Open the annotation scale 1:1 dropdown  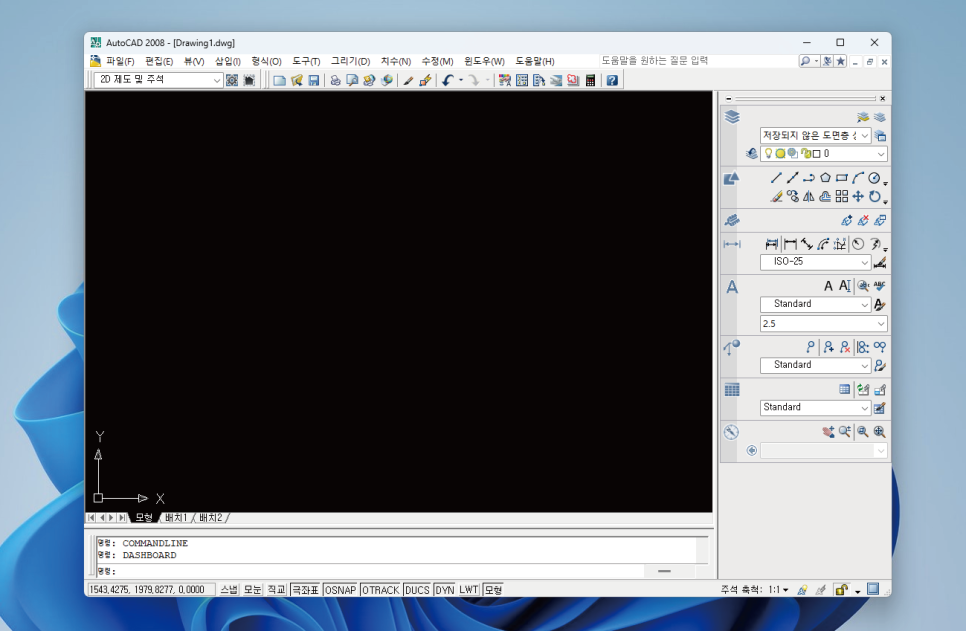[x=779, y=590]
